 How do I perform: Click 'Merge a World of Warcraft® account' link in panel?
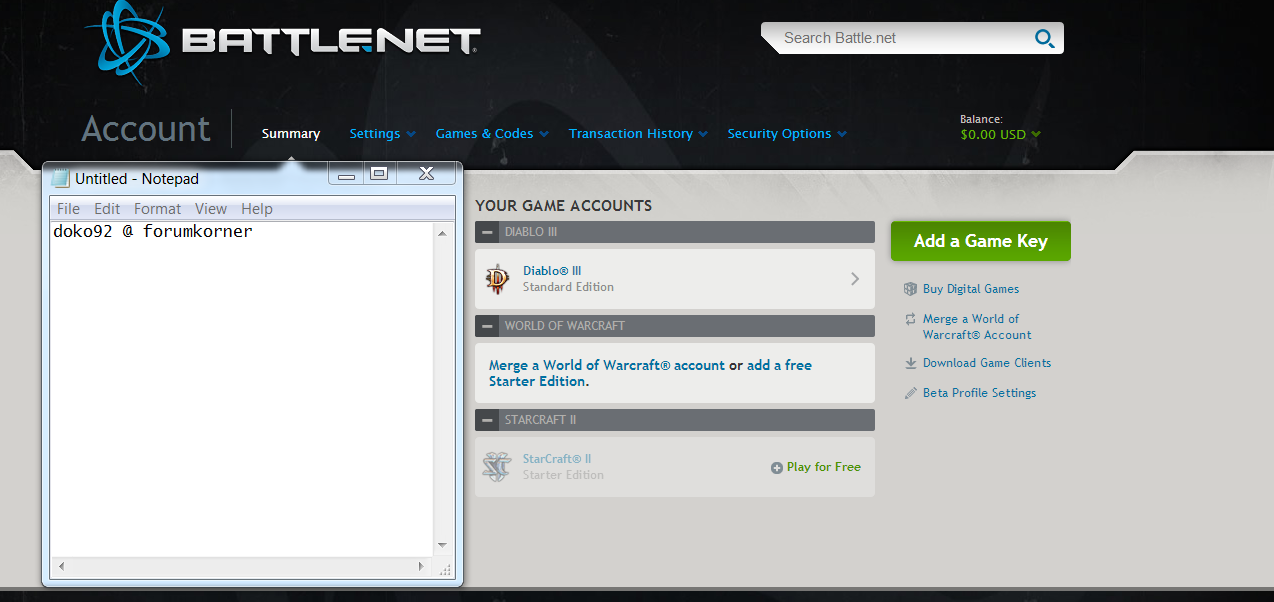point(607,365)
